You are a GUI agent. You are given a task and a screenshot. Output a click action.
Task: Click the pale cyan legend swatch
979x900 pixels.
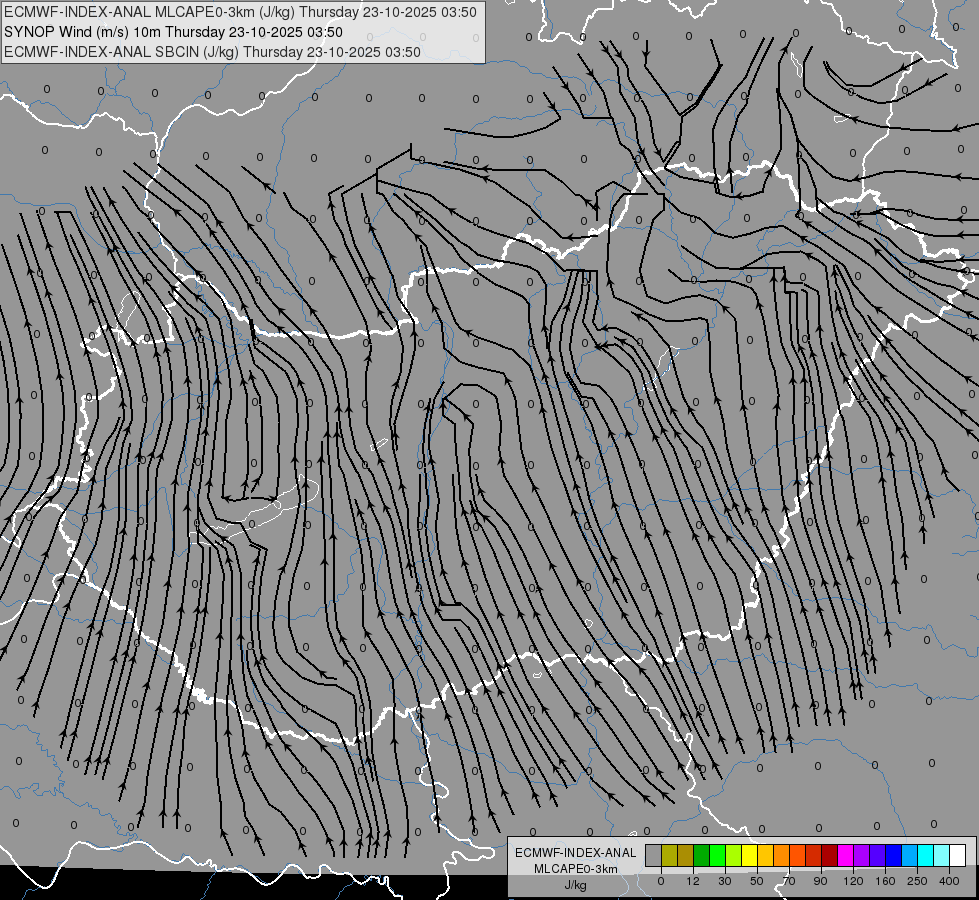click(941, 855)
